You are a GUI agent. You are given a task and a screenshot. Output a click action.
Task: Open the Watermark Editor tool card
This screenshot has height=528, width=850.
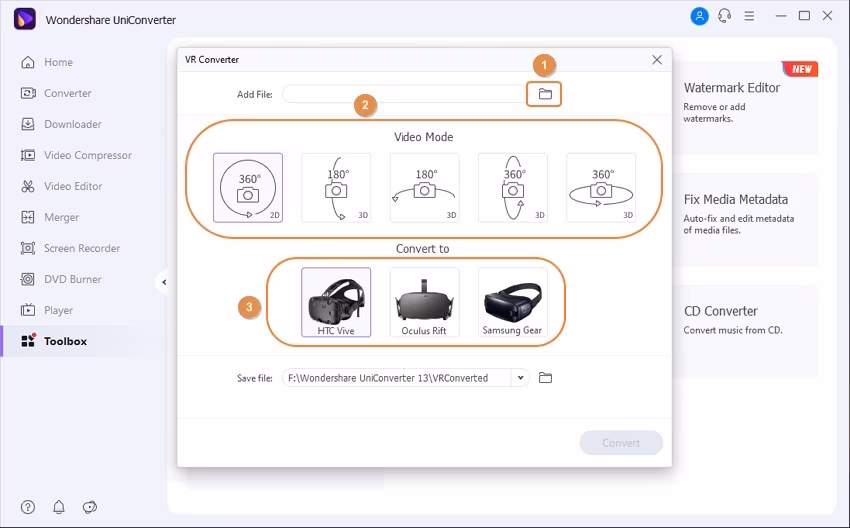point(745,107)
